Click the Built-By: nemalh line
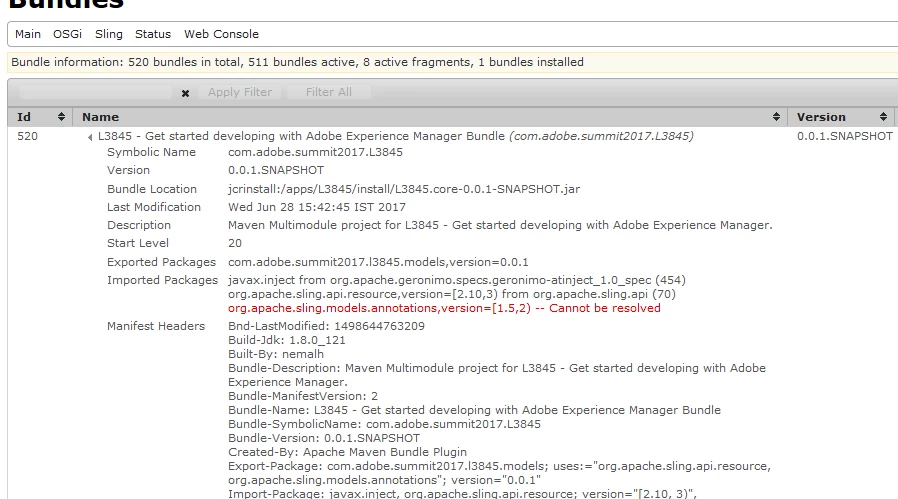The image size is (898, 499). (275, 354)
